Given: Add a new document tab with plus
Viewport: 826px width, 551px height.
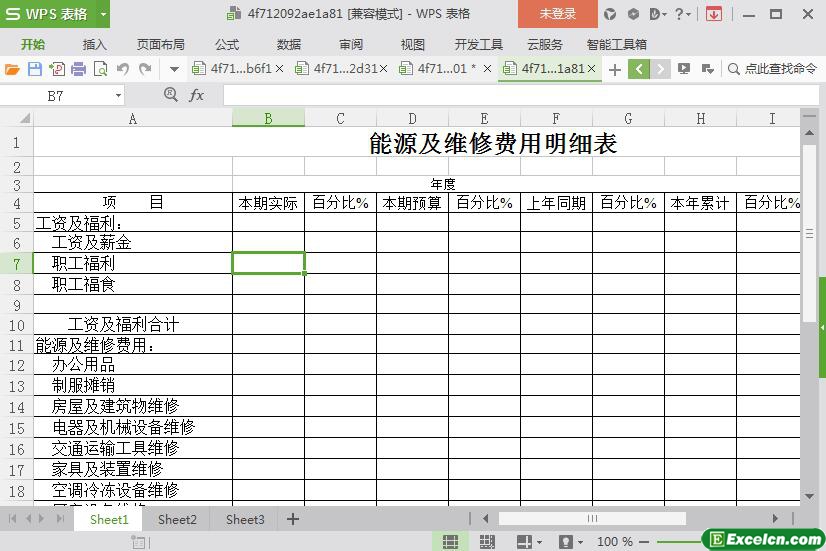Looking at the screenshot, I should pyautogui.click(x=614, y=69).
